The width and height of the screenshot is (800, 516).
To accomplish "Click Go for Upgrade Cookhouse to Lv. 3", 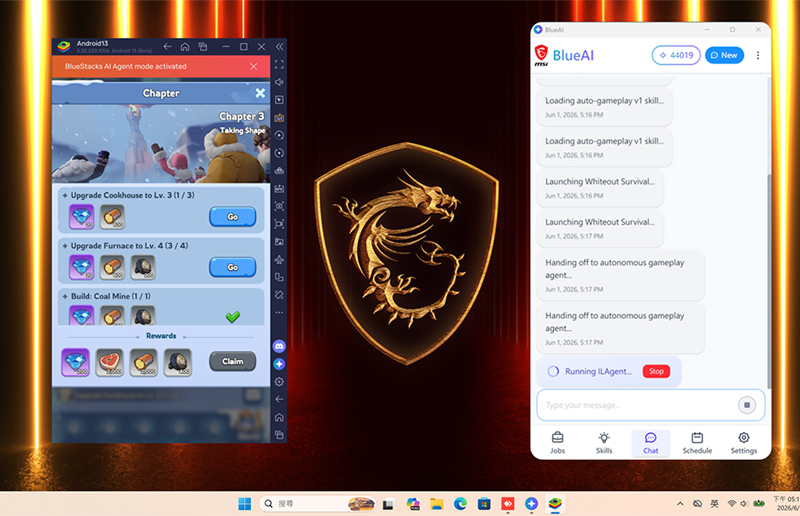I will point(233,217).
